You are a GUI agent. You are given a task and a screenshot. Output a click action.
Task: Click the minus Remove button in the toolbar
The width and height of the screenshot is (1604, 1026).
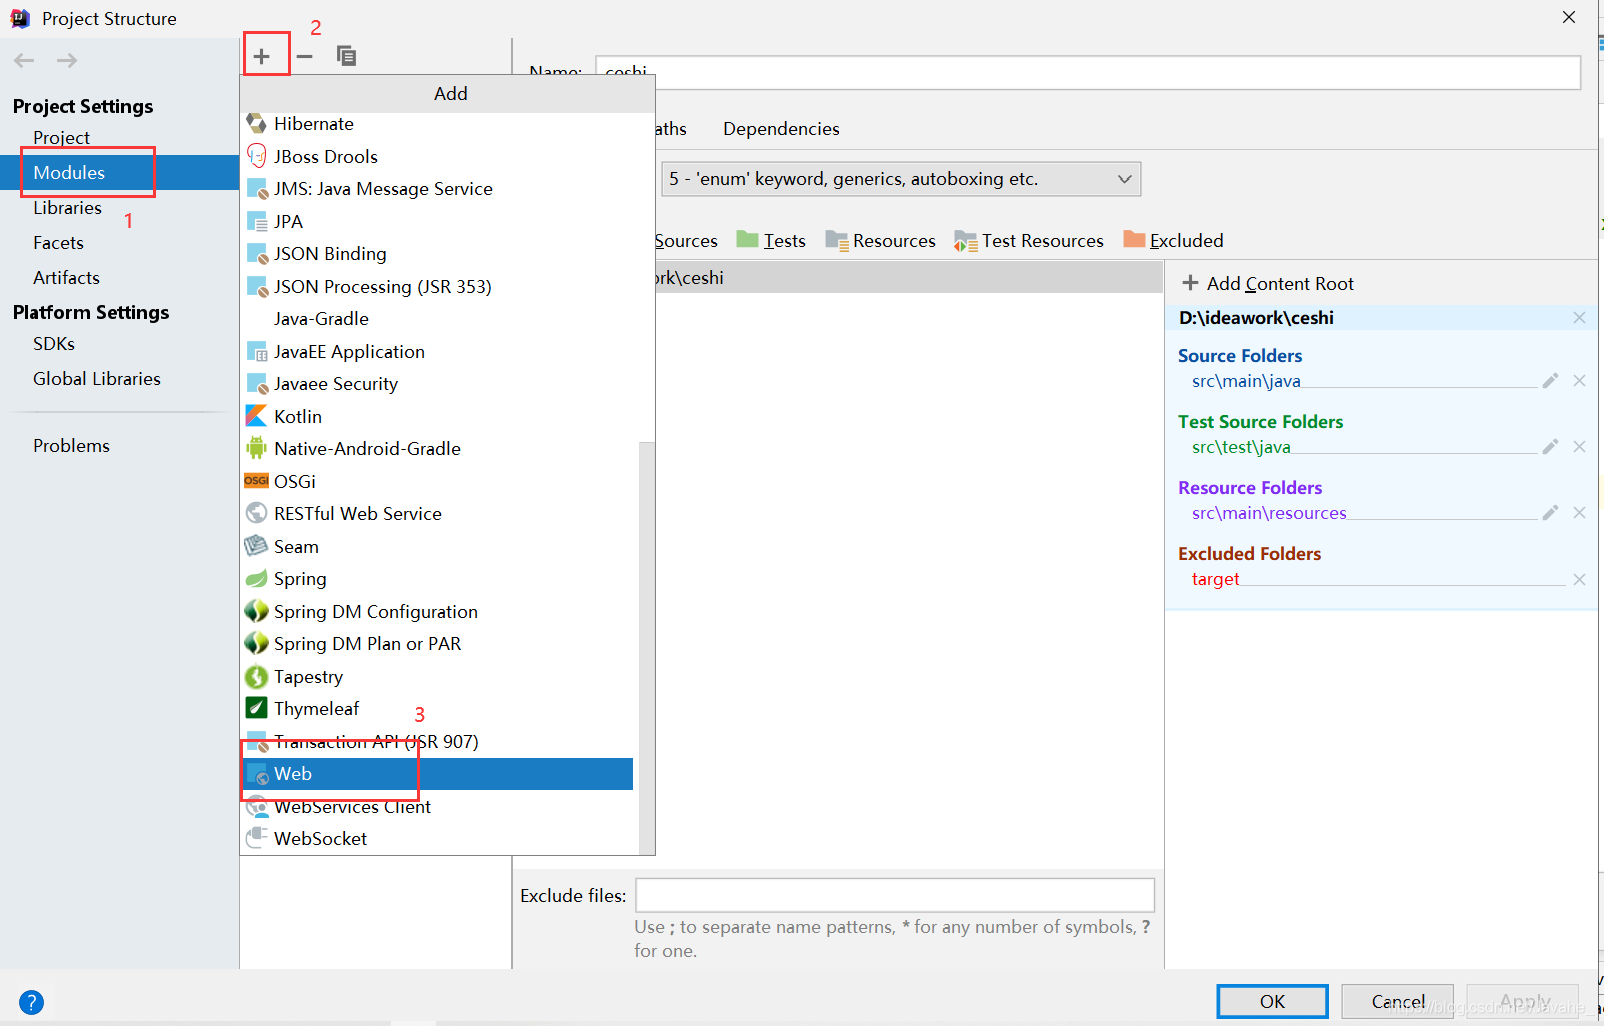pos(305,56)
